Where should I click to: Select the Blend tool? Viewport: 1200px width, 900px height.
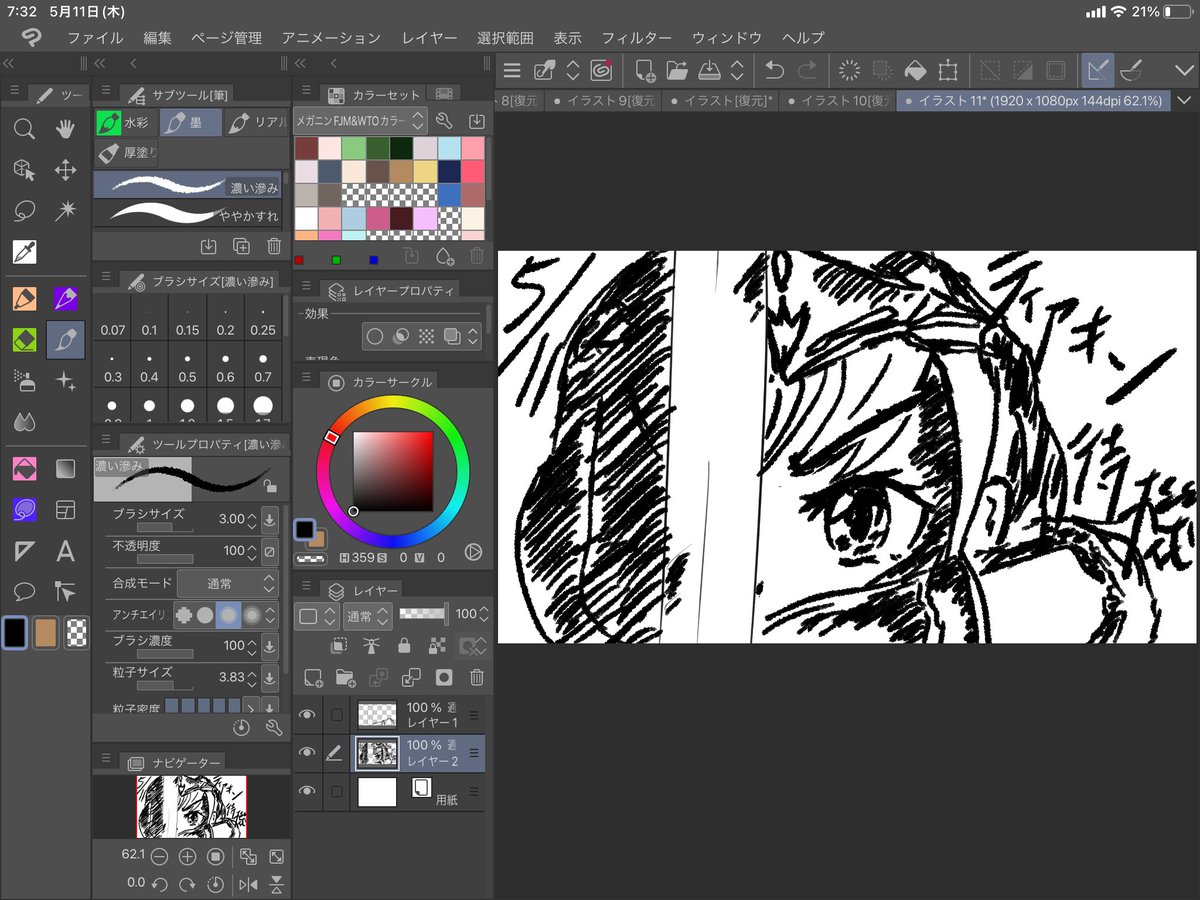pos(24,422)
